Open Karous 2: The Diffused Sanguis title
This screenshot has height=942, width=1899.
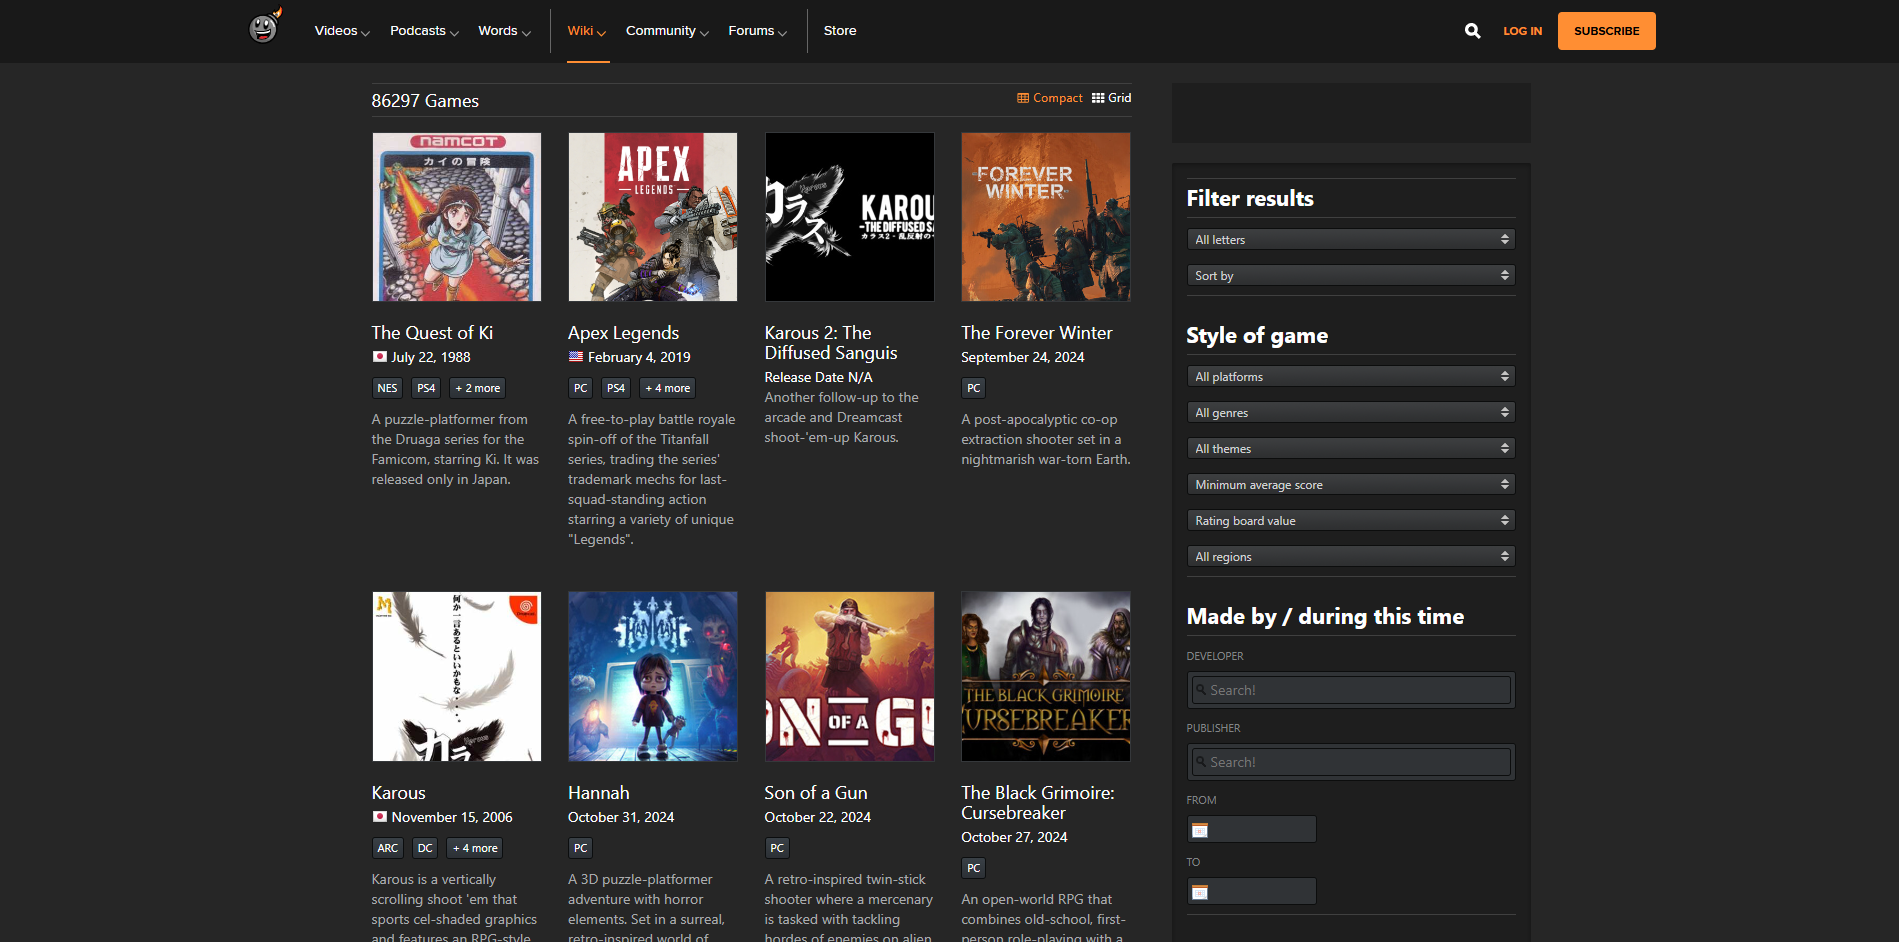tap(831, 343)
